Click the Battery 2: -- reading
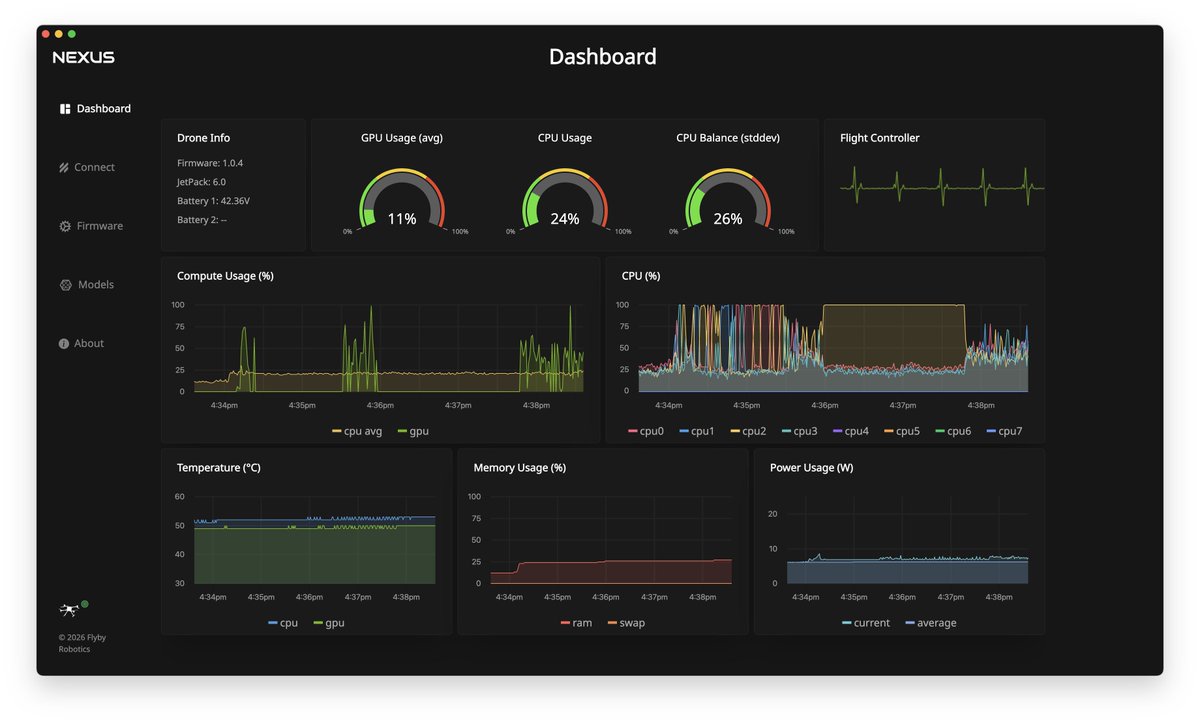The width and height of the screenshot is (1200, 724). (x=202, y=220)
